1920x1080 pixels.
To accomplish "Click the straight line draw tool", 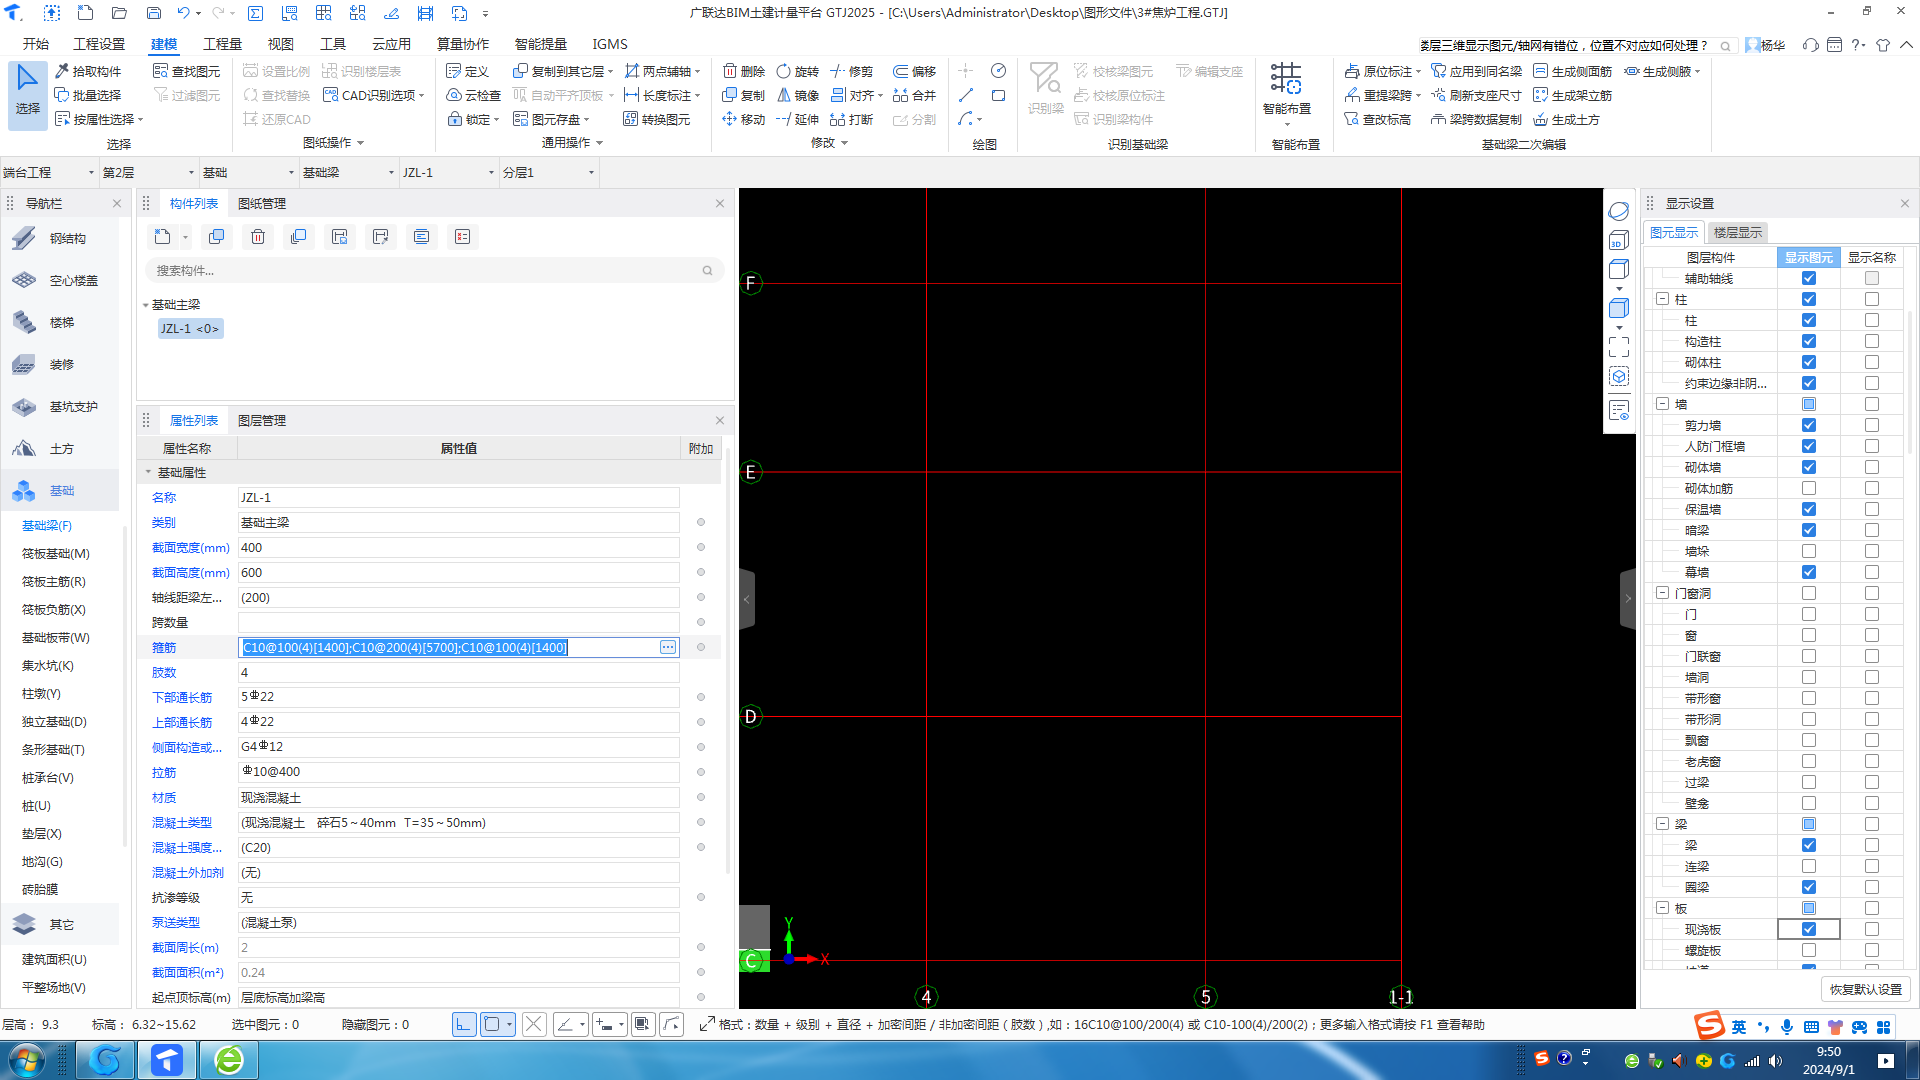I will [x=966, y=95].
